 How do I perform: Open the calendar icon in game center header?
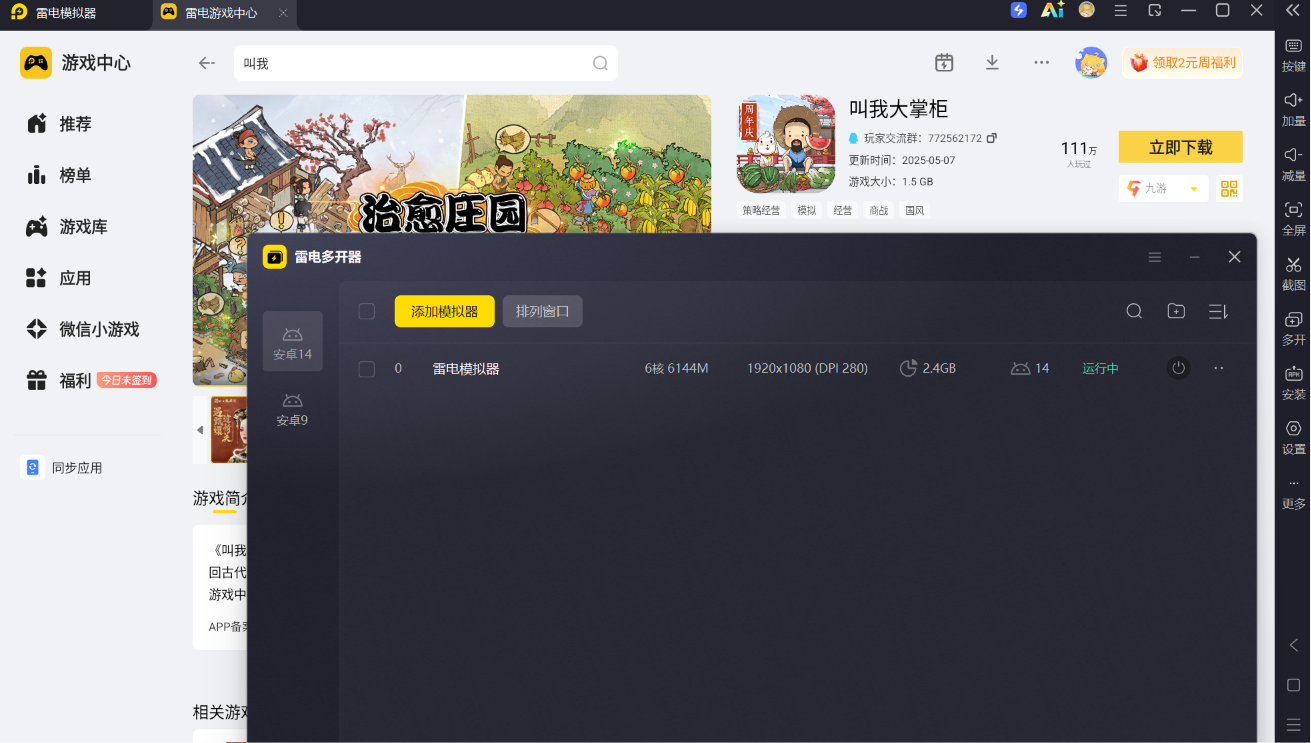tap(944, 62)
